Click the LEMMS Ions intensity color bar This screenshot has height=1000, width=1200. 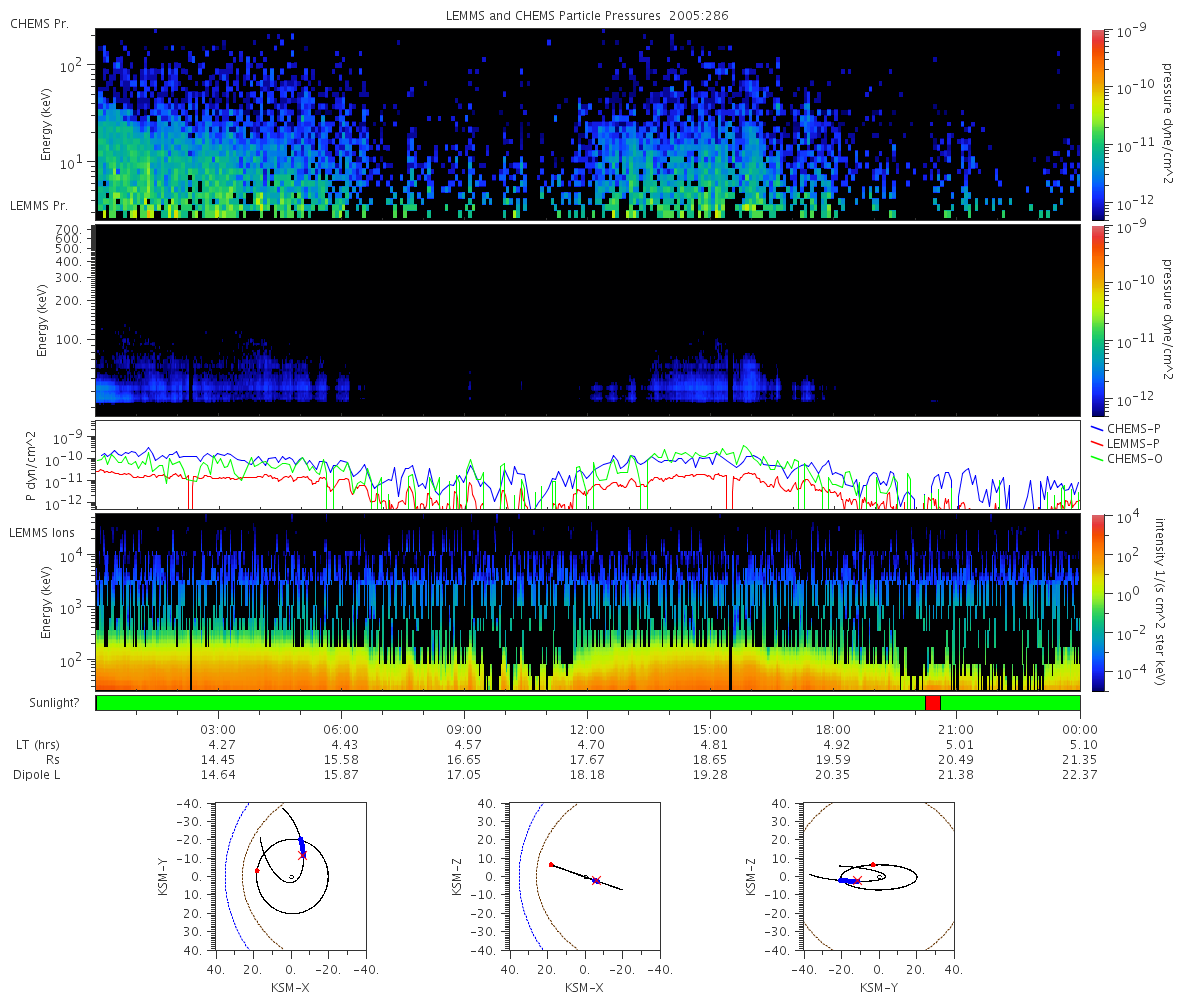point(1098,602)
